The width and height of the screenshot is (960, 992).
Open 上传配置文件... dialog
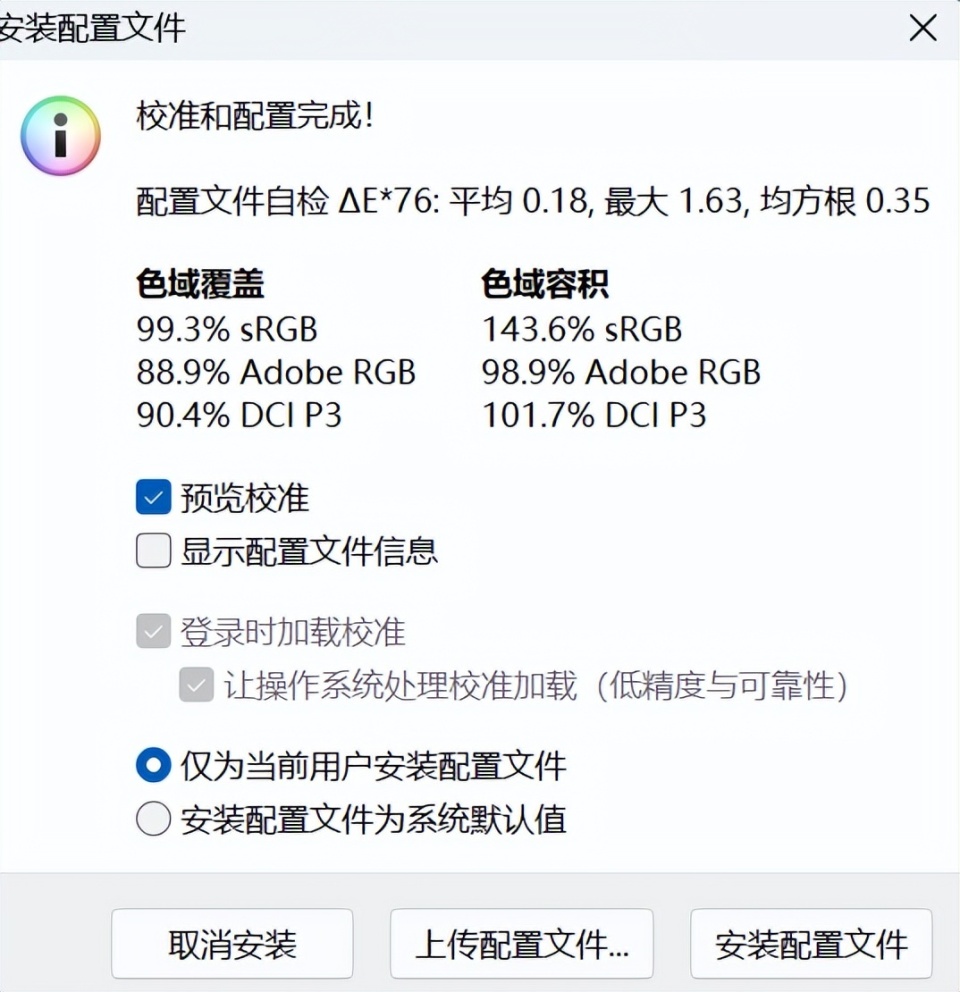[x=522, y=943]
